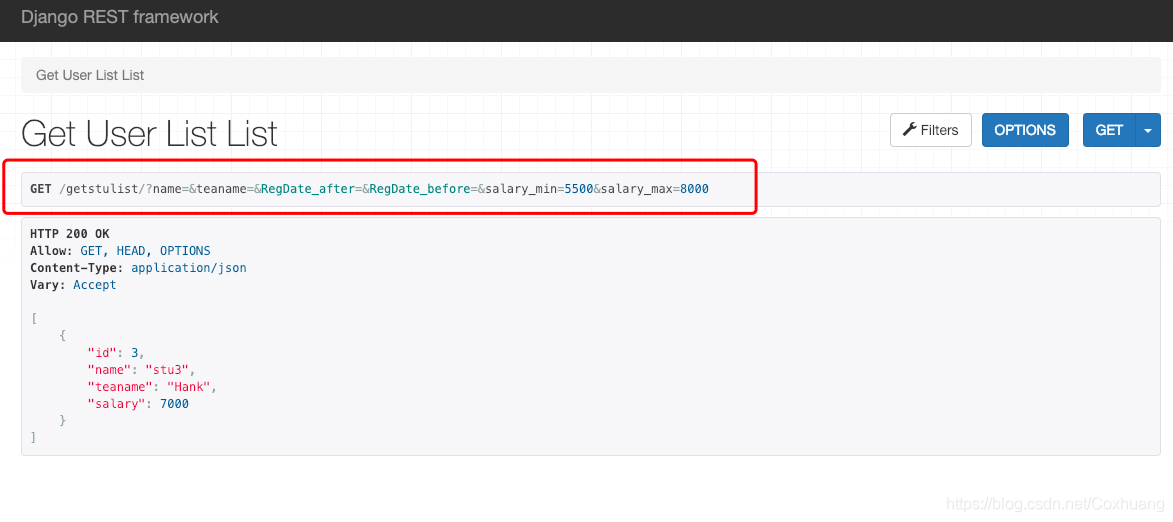Expand the GET format dropdown arrow
The image size is (1173, 522).
coord(1148,130)
